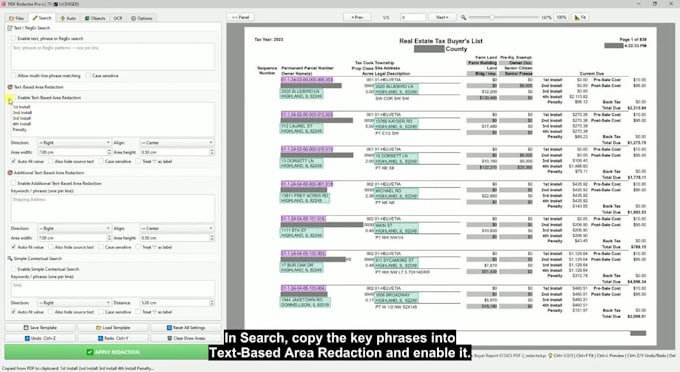
Task: Click the 'Penalty' line in keywords box
Action: [20, 130]
